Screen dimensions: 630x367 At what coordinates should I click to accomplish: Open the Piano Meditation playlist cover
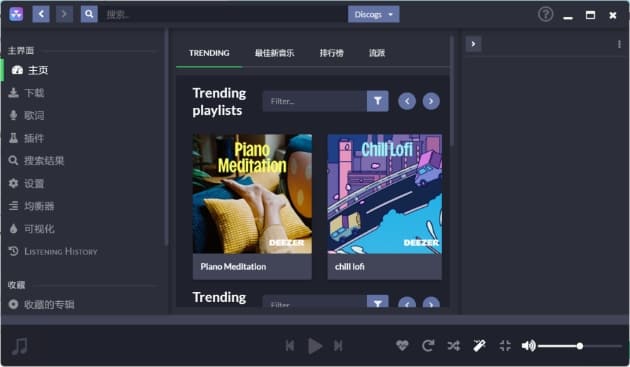pos(252,194)
